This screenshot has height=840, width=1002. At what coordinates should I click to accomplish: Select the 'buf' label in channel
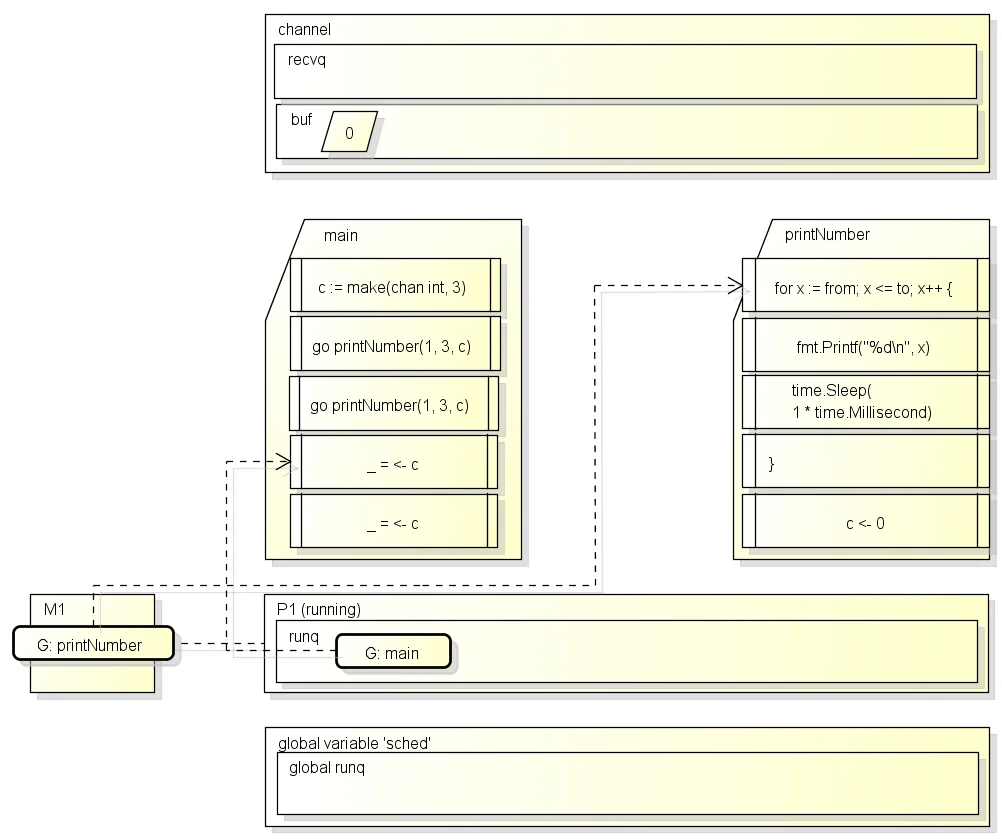pos(301,120)
